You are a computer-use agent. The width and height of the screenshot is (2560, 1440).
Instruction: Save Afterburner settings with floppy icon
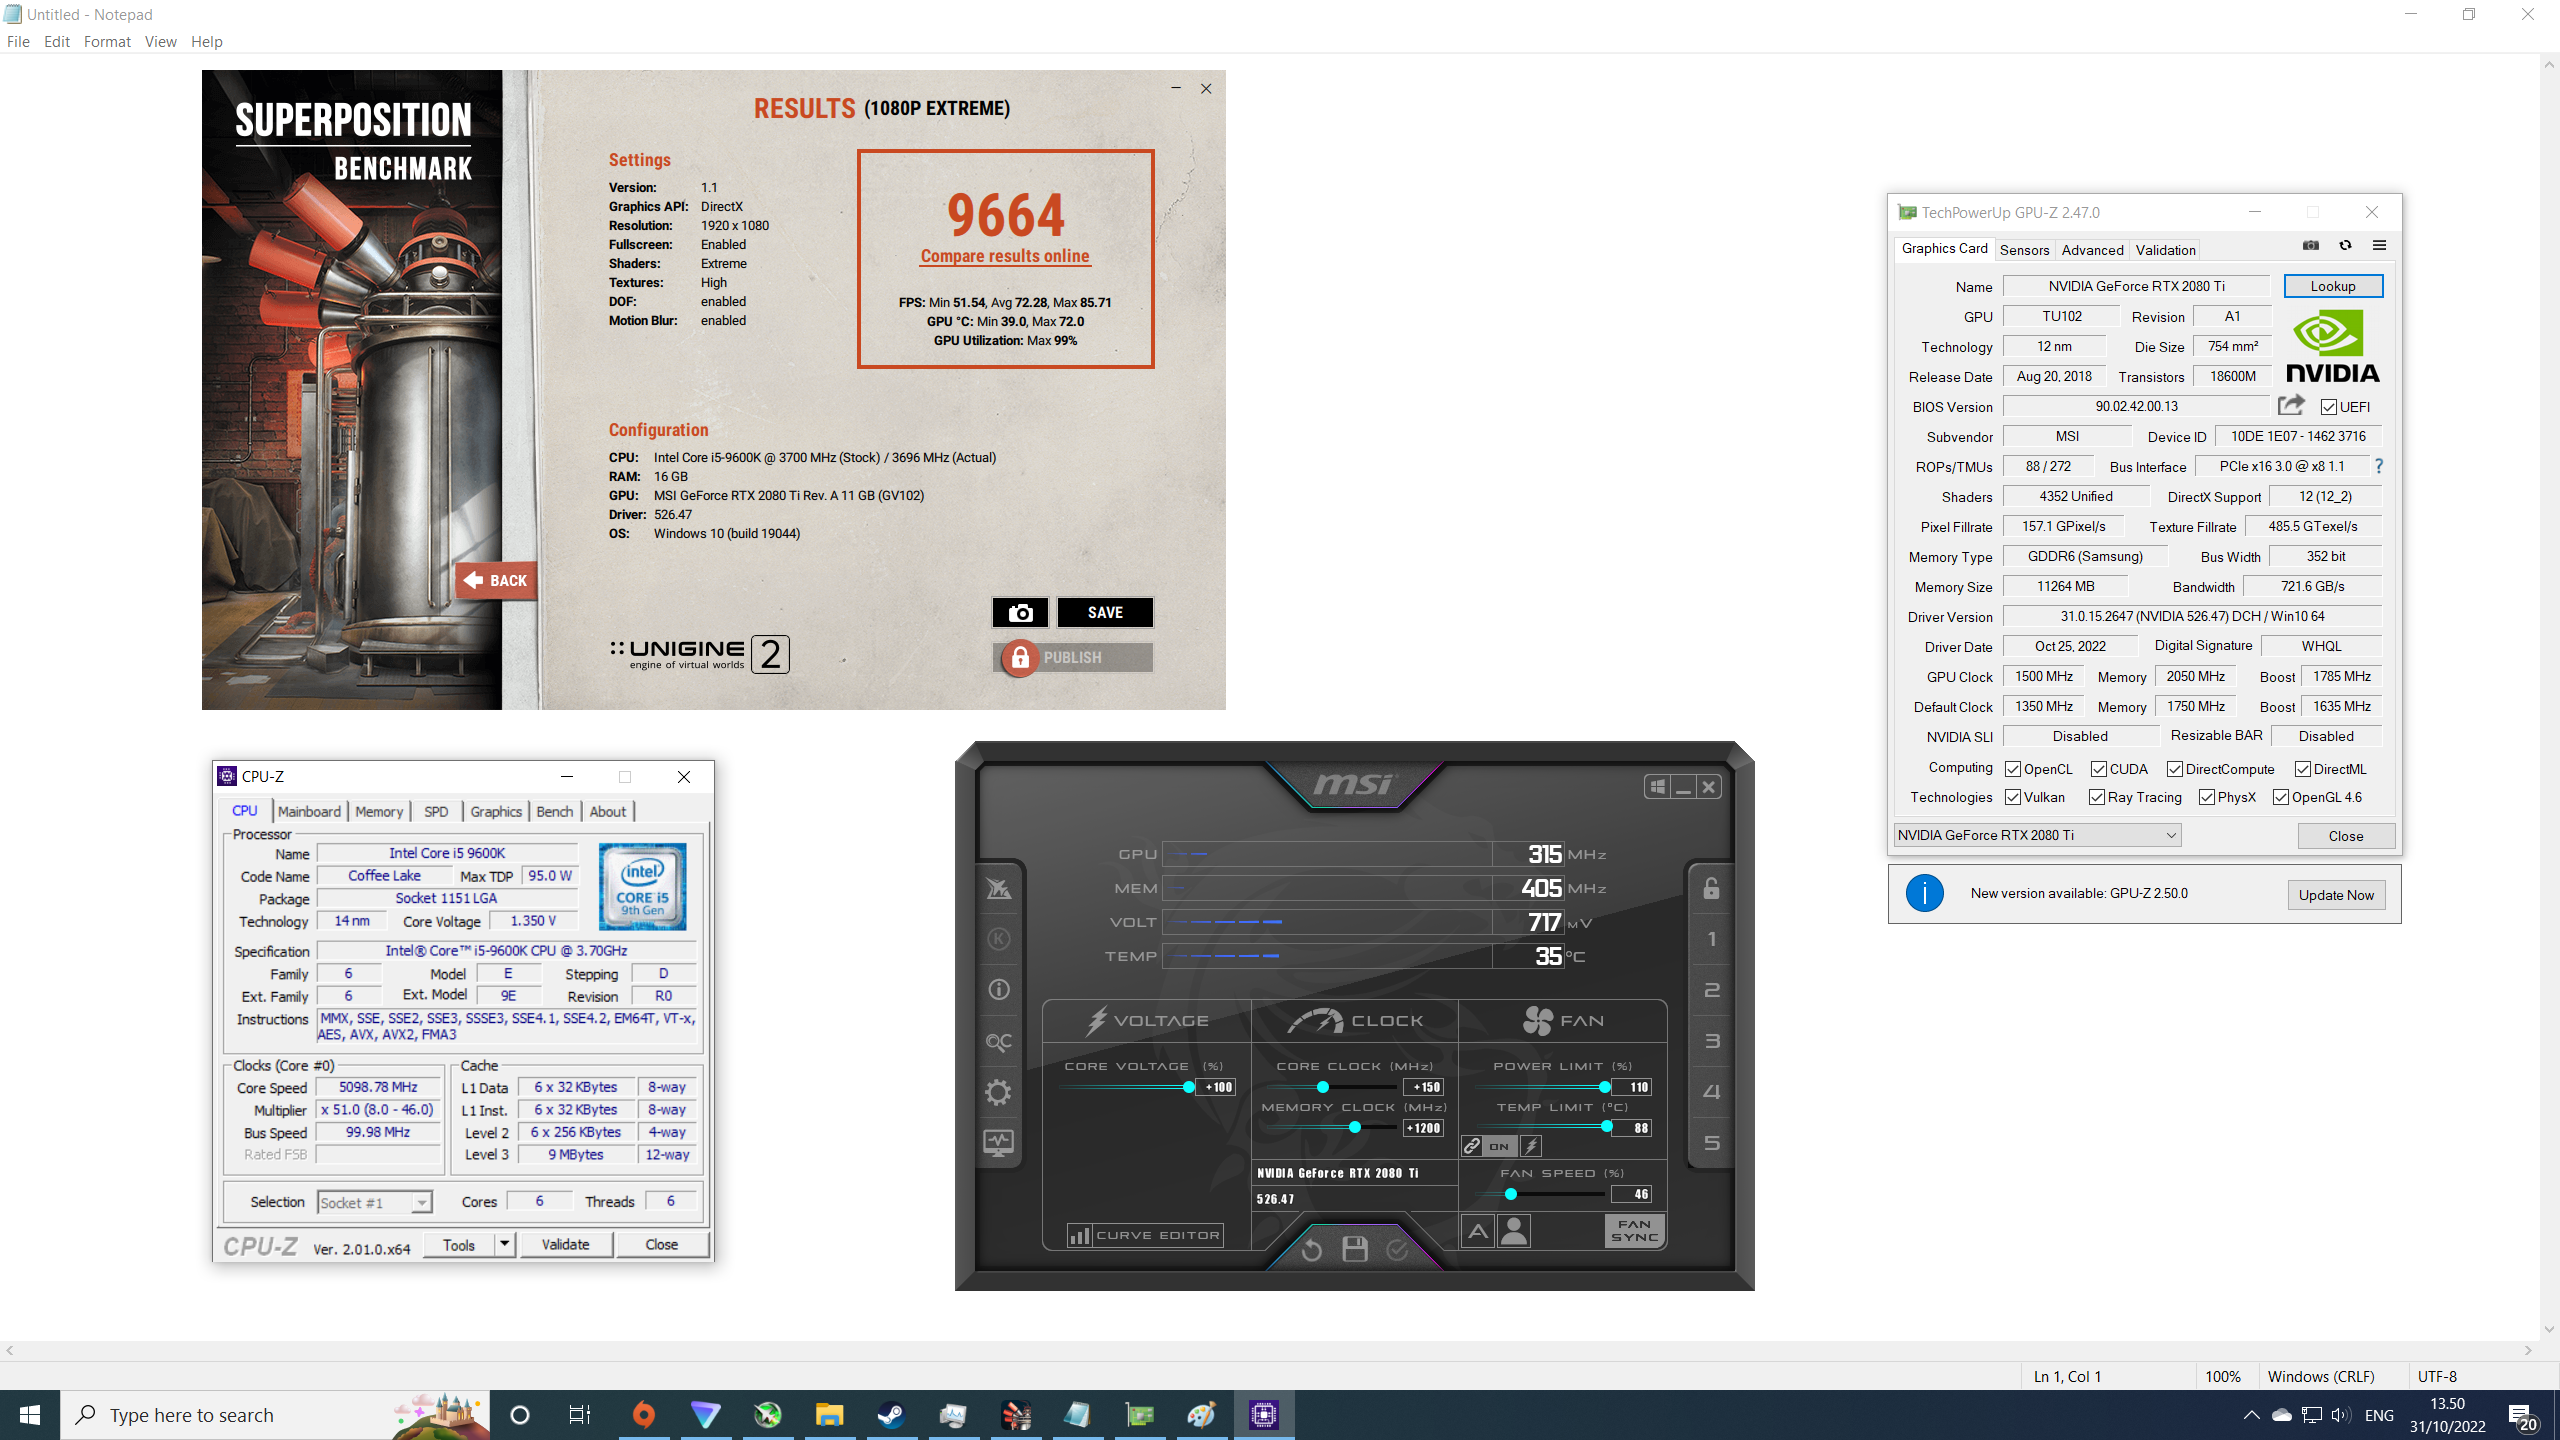[1355, 1249]
